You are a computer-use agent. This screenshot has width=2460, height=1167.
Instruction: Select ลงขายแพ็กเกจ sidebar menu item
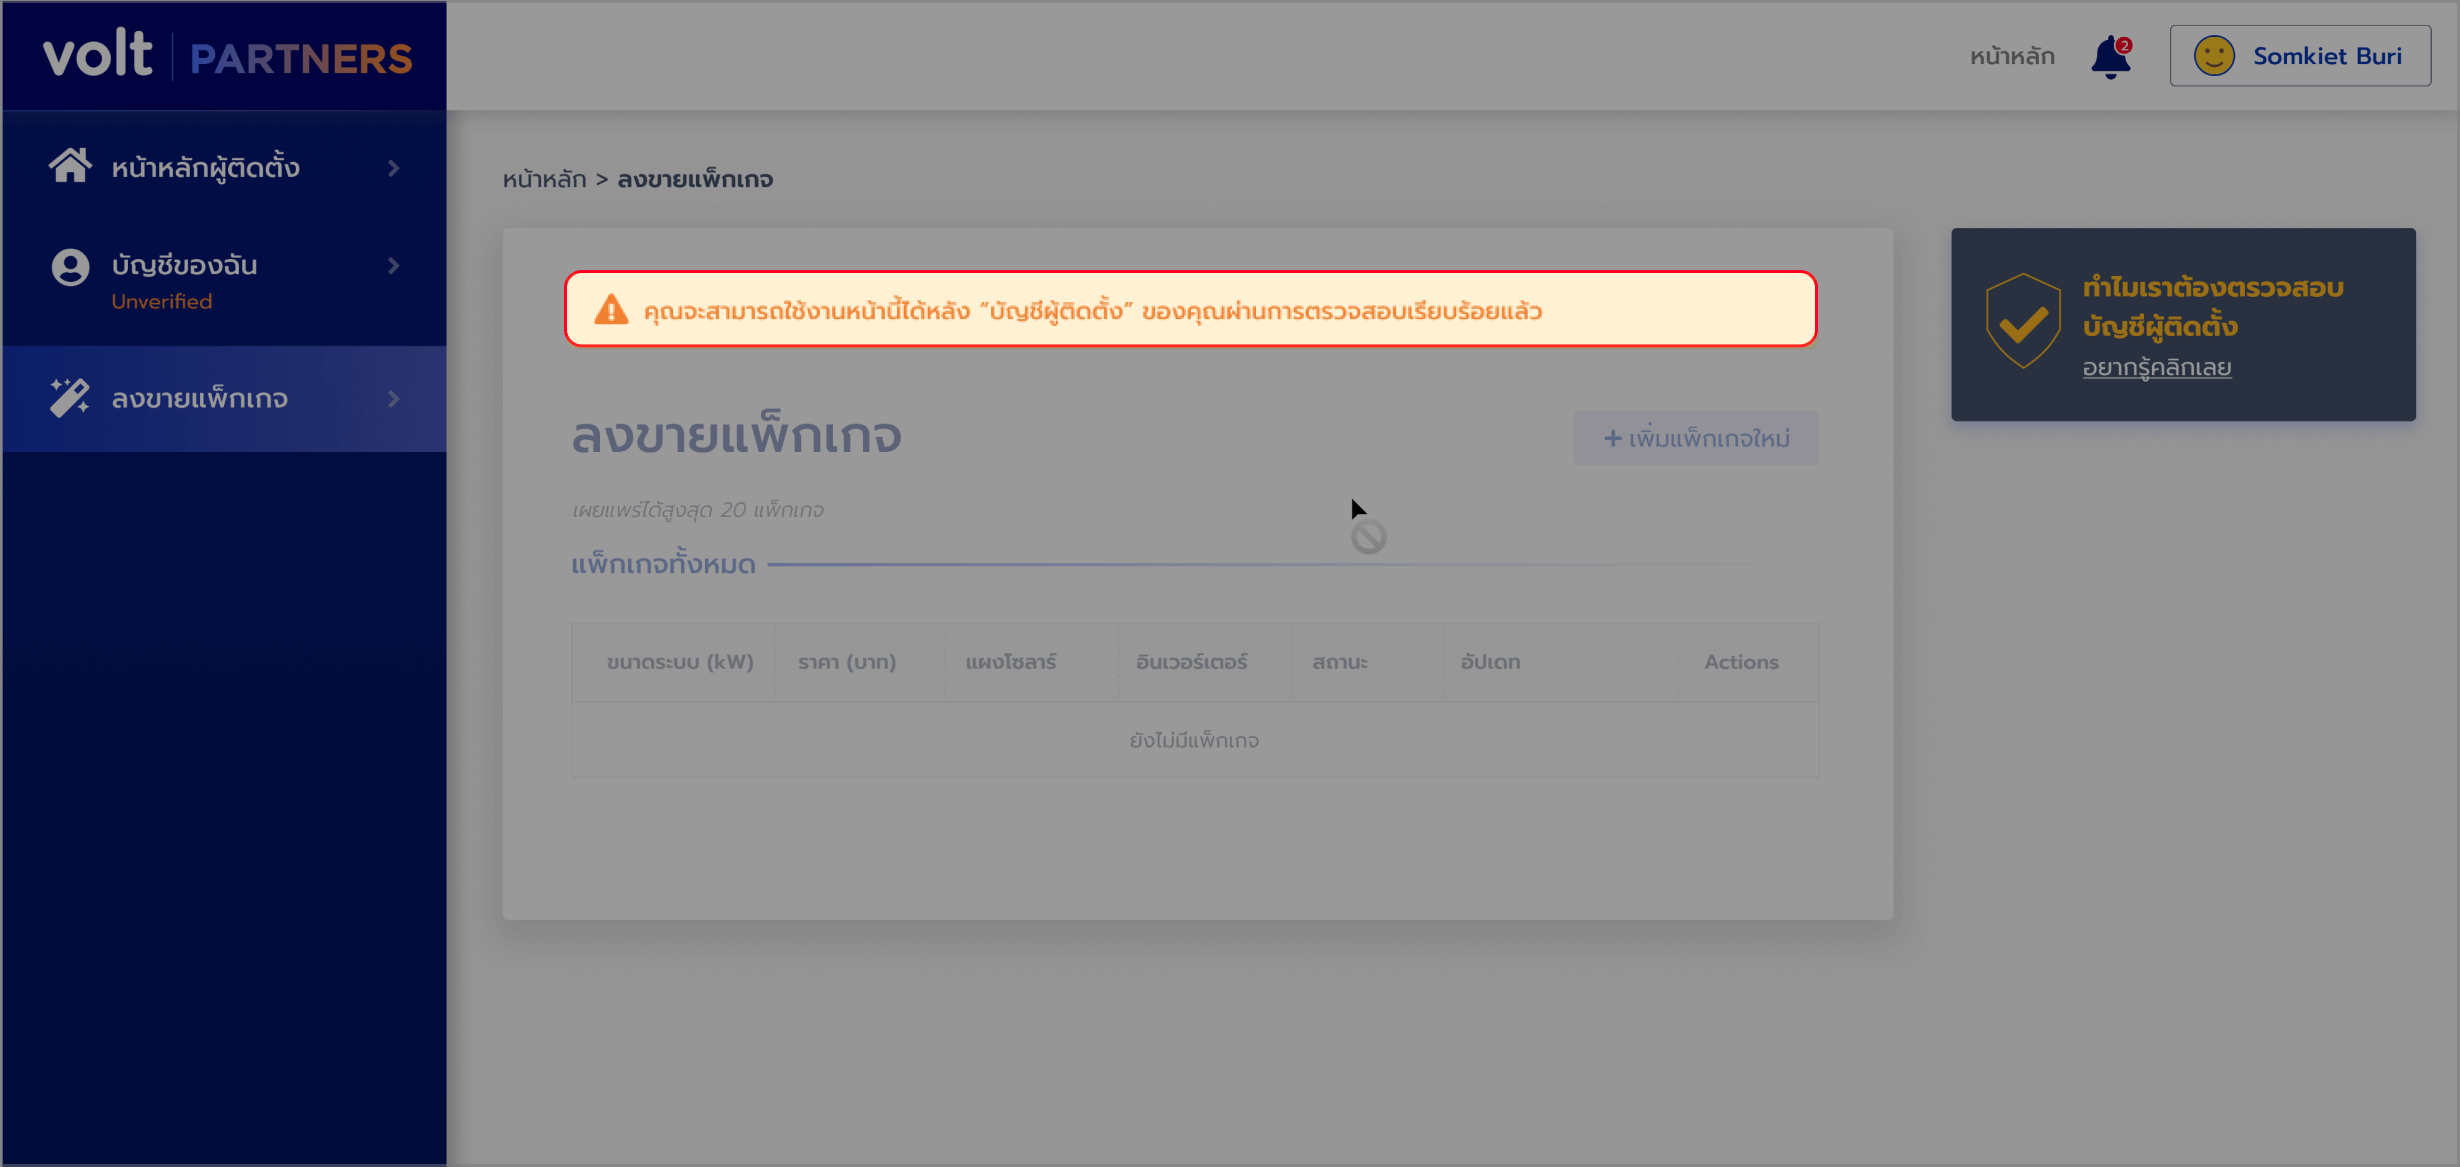tap(224, 398)
